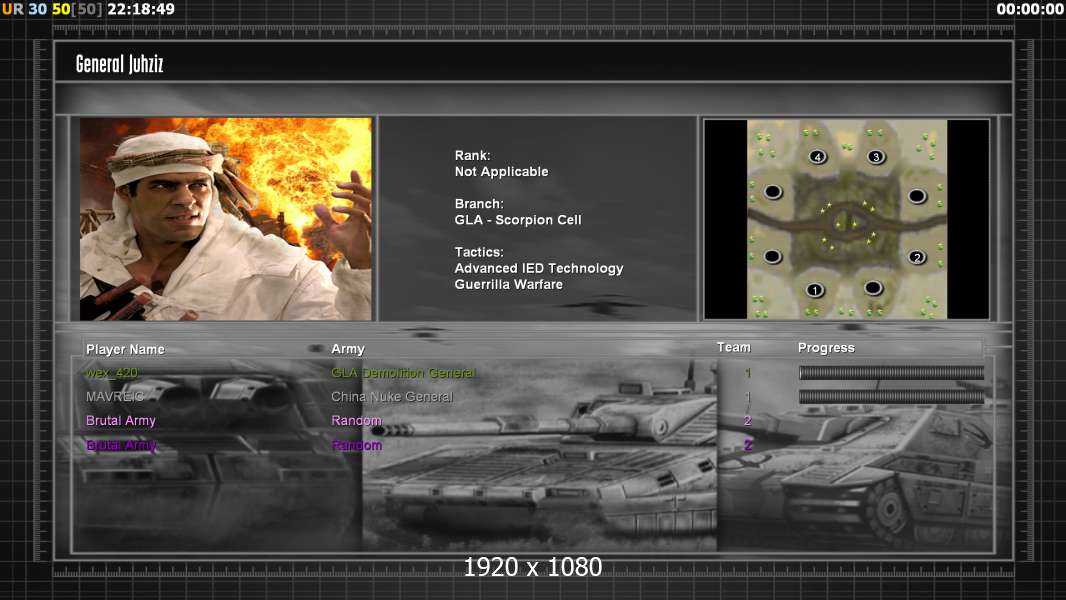Viewport: 1066px width, 600px height.
Task: Click the 'General Juhziz' title text
Action: (x=120, y=64)
